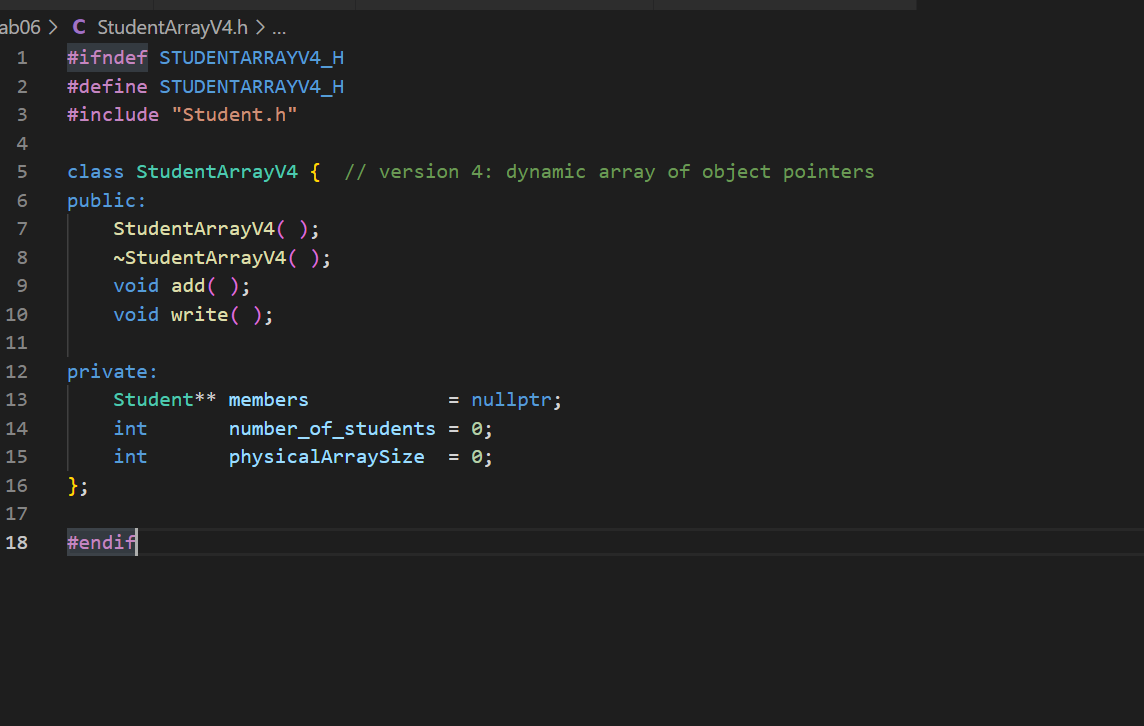Click the "add" method name
The height and width of the screenshot is (726, 1144).
click(188, 285)
